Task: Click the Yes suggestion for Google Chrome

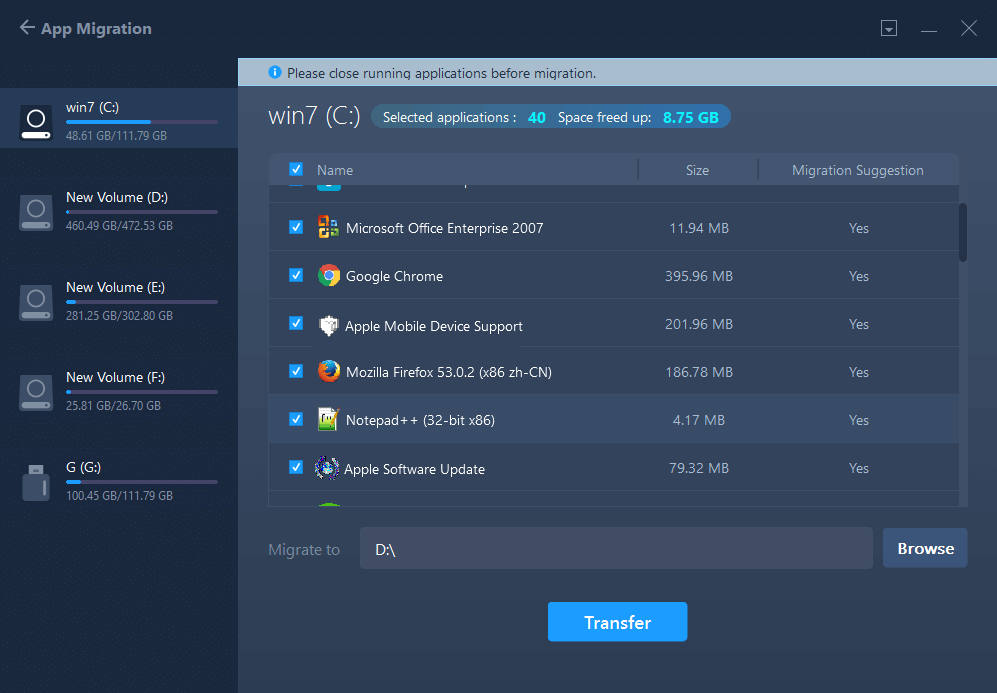Action: pos(858,276)
